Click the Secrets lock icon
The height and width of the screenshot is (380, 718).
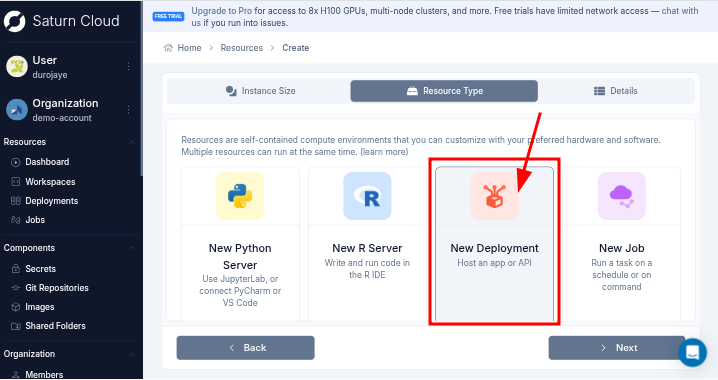(16, 269)
